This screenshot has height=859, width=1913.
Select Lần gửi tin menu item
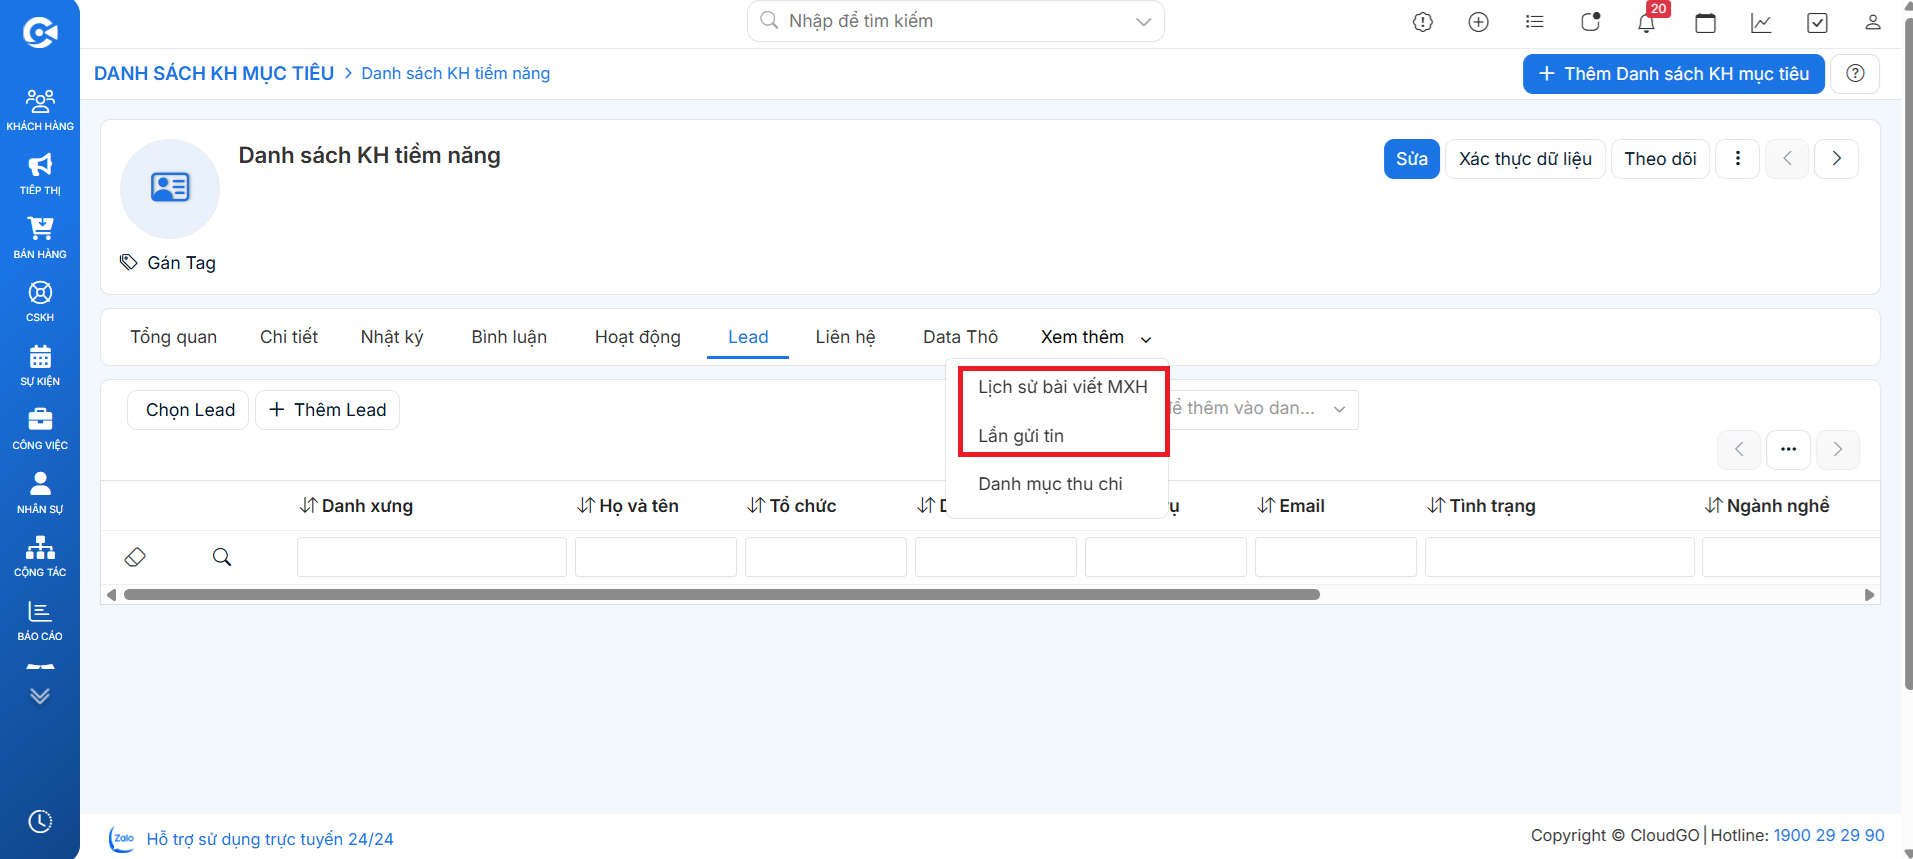[x=1021, y=436]
